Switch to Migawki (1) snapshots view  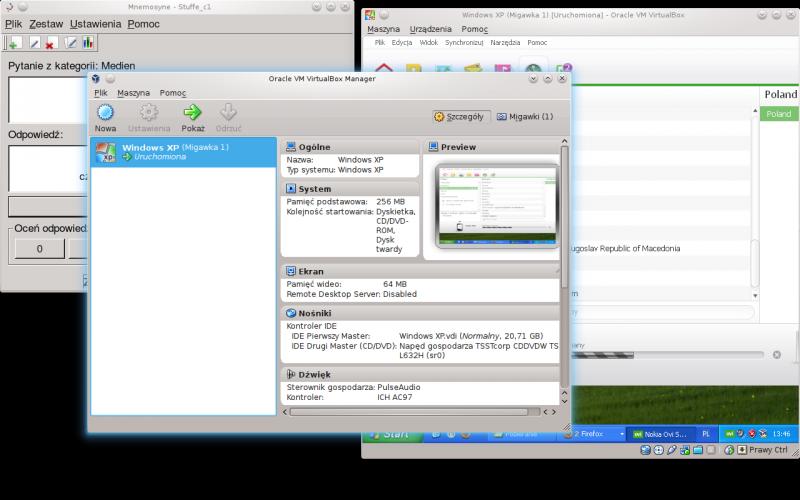pyautogui.click(x=524, y=116)
